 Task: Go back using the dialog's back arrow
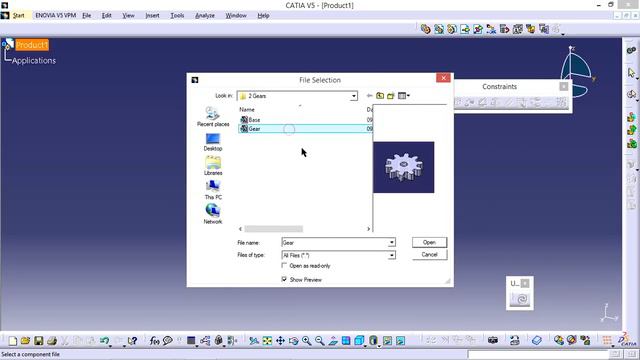(x=369, y=96)
